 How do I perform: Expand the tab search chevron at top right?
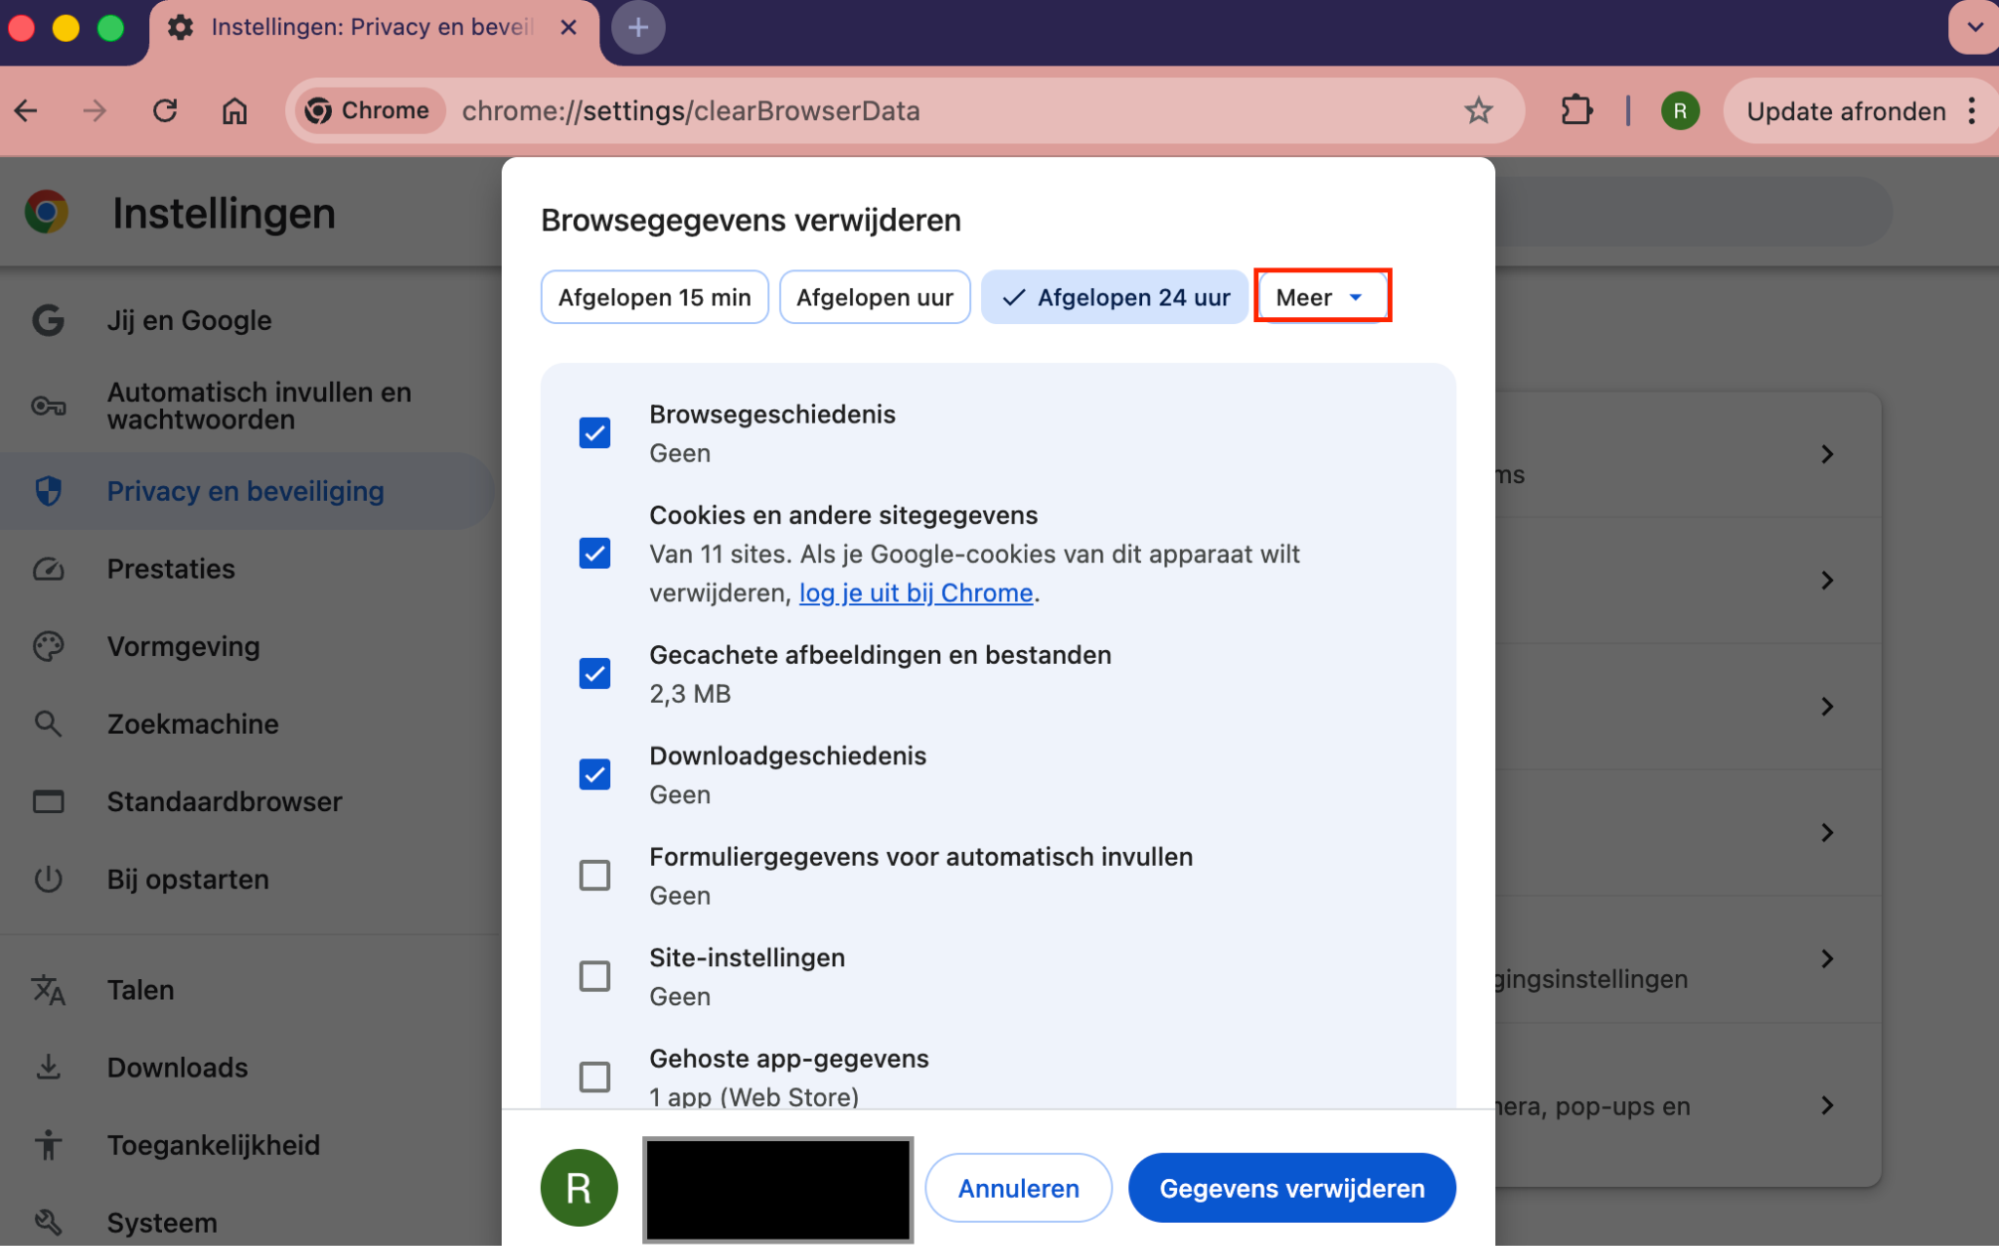pyautogui.click(x=1974, y=28)
